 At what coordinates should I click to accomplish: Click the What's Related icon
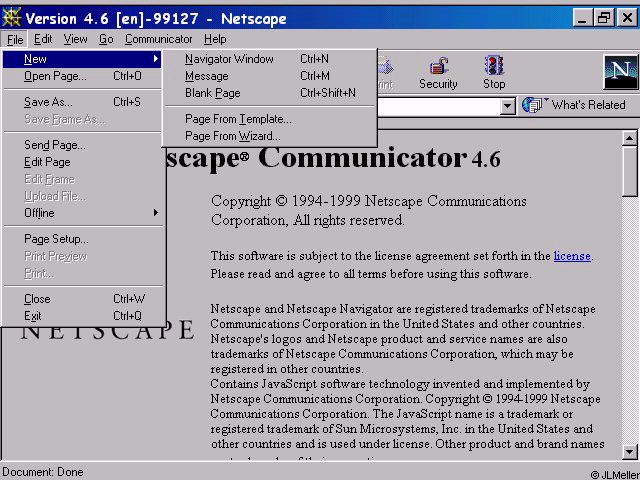pos(533,105)
